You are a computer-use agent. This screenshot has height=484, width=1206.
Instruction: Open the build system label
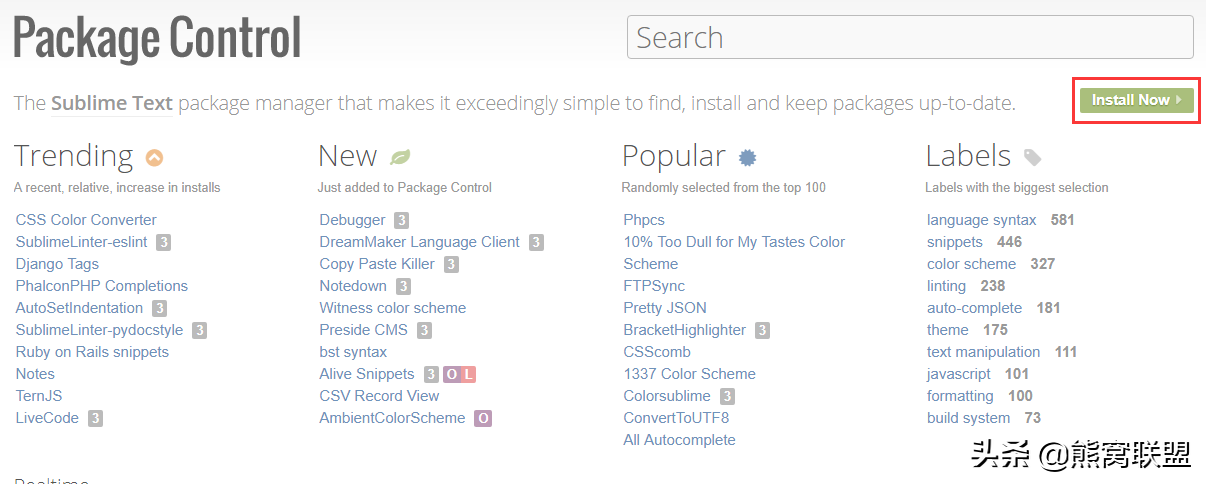coord(969,418)
